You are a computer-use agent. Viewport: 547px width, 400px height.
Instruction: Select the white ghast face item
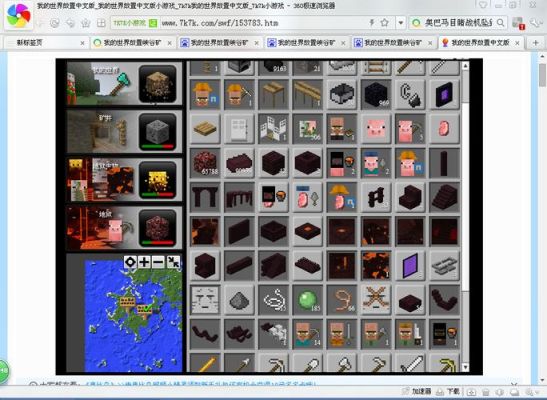pyautogui.click(x=205, y=300)
